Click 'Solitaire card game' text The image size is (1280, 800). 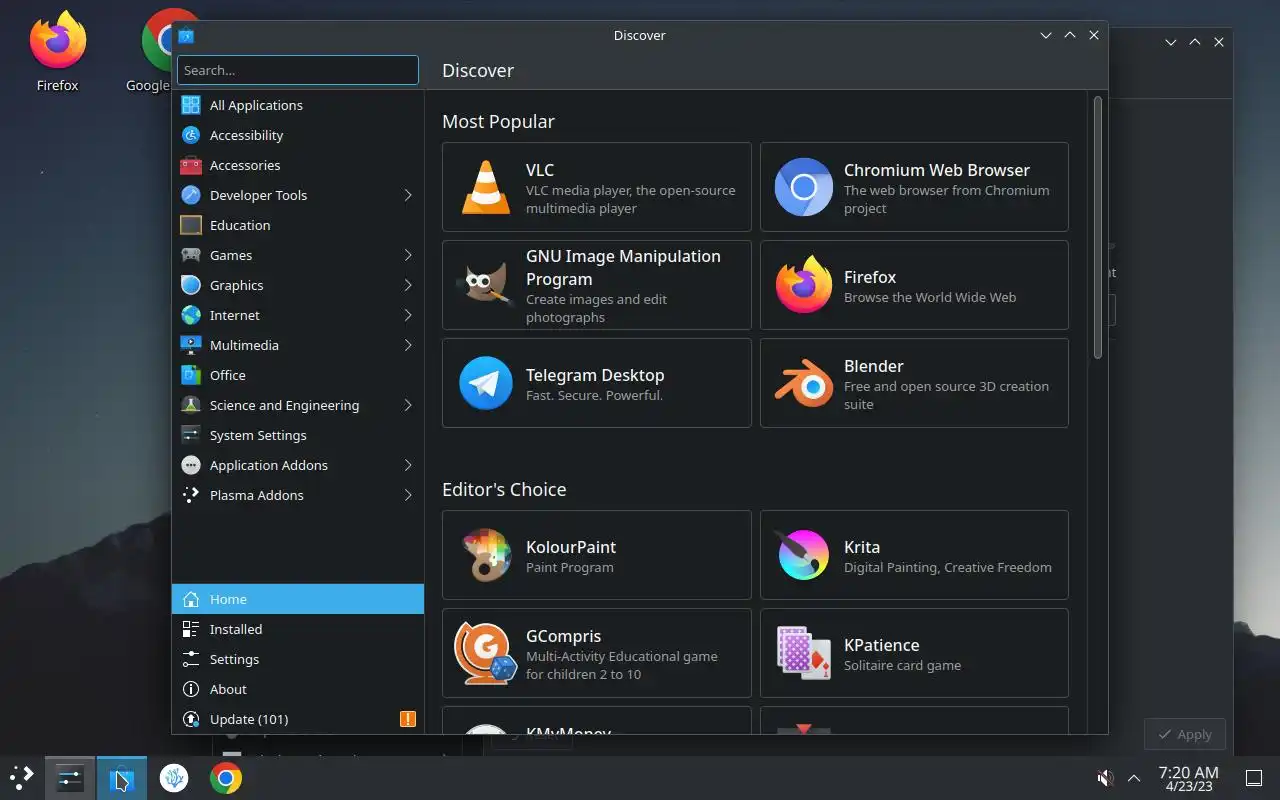pyautogui.click(x=902, y=665)
